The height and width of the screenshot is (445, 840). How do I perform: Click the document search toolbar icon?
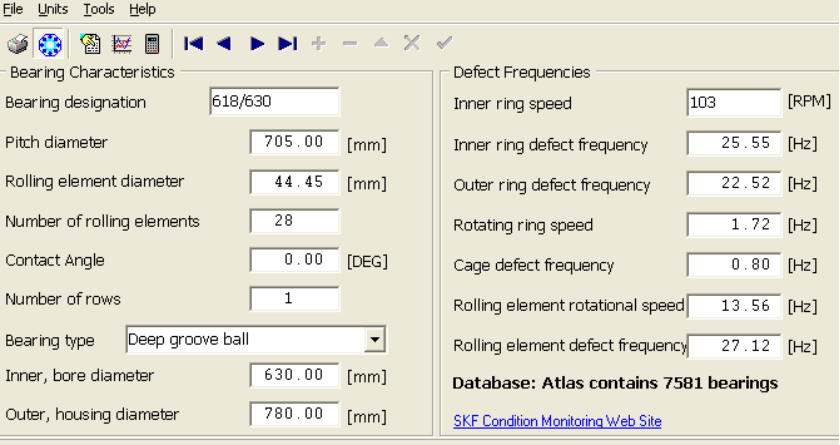91,44
